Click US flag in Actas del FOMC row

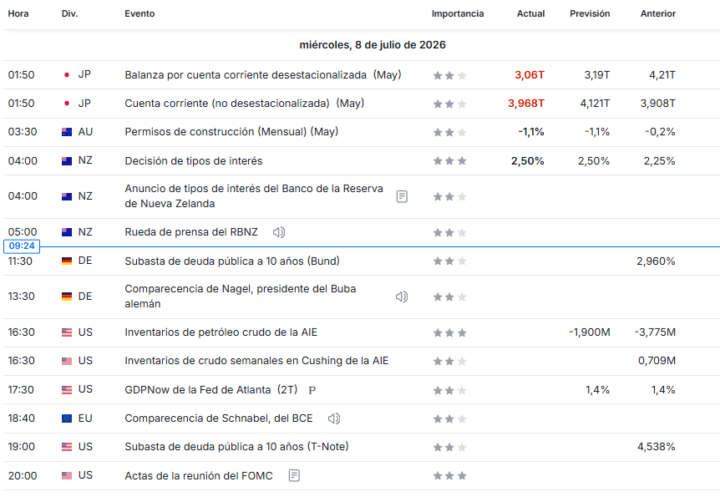[x=67, y=475]
